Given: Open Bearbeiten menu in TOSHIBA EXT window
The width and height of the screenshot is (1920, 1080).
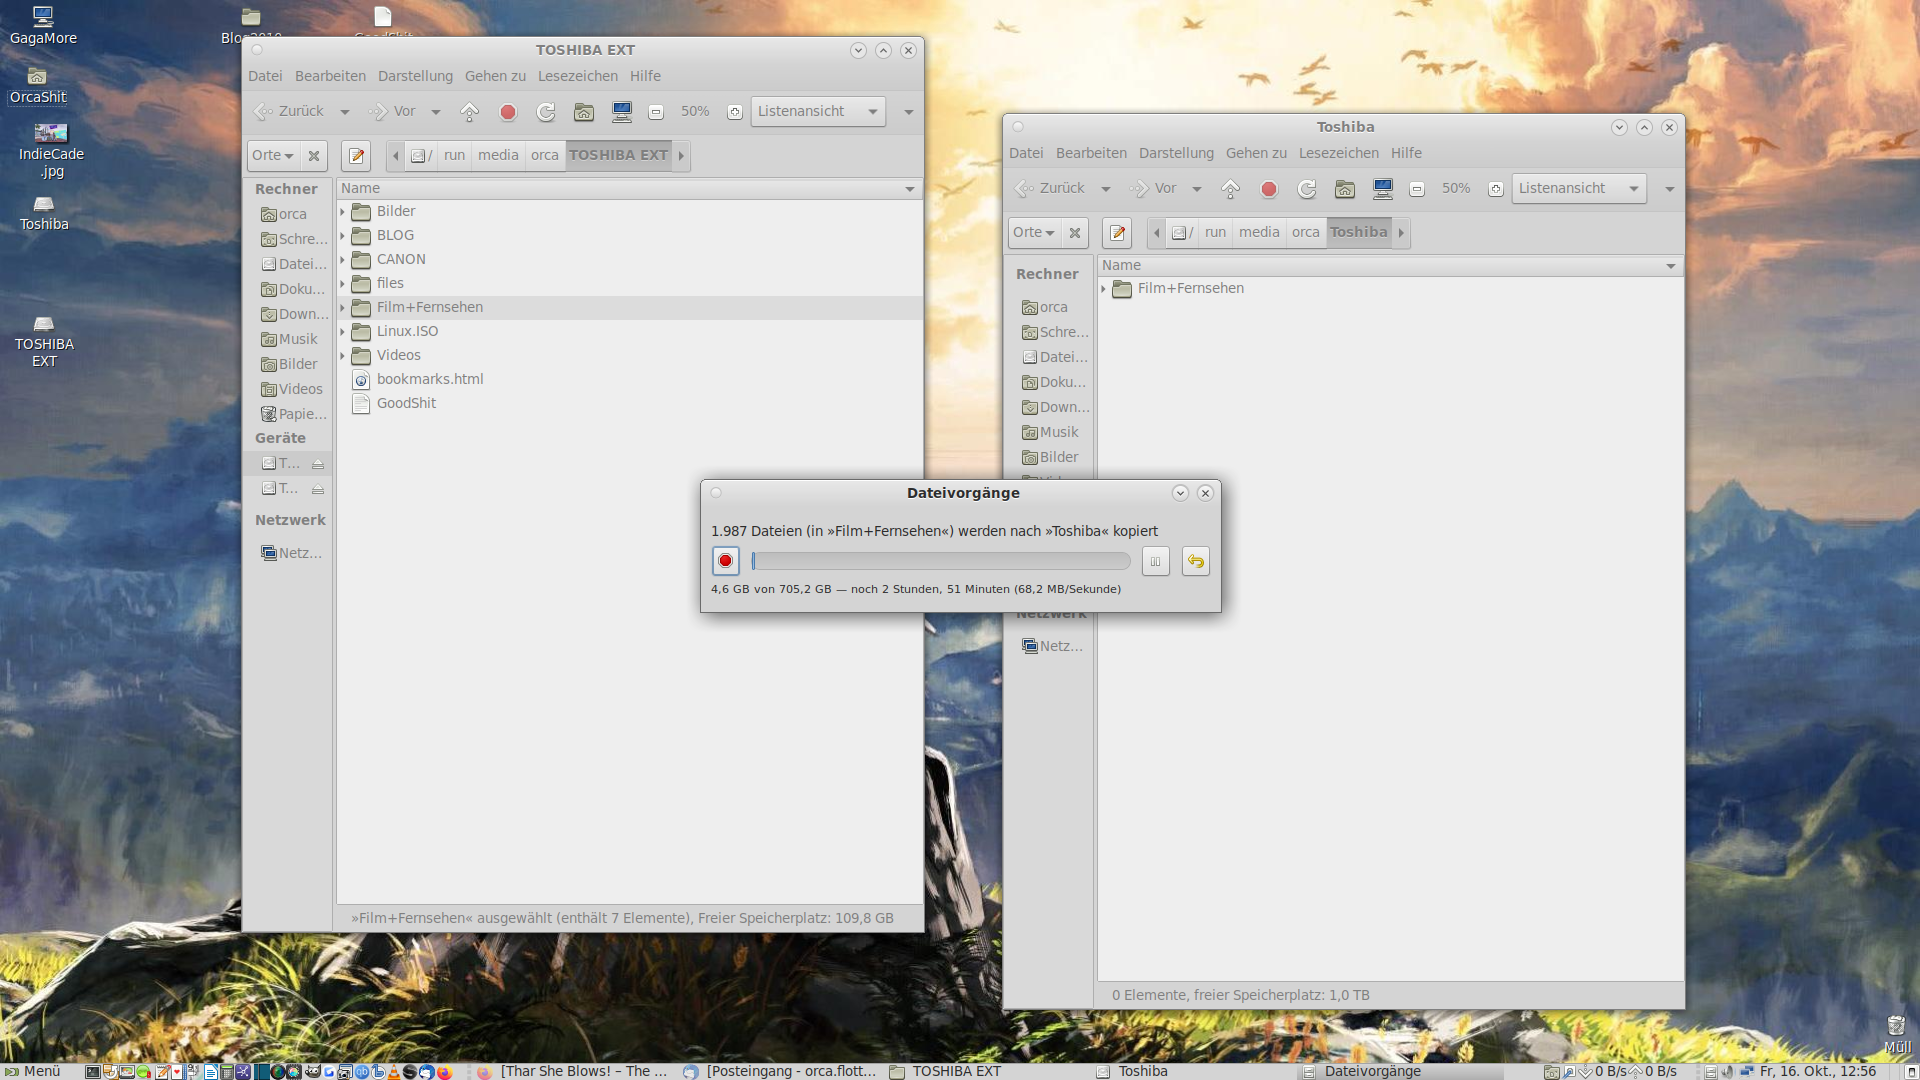Looking at the screenshot, I should 330,76.
